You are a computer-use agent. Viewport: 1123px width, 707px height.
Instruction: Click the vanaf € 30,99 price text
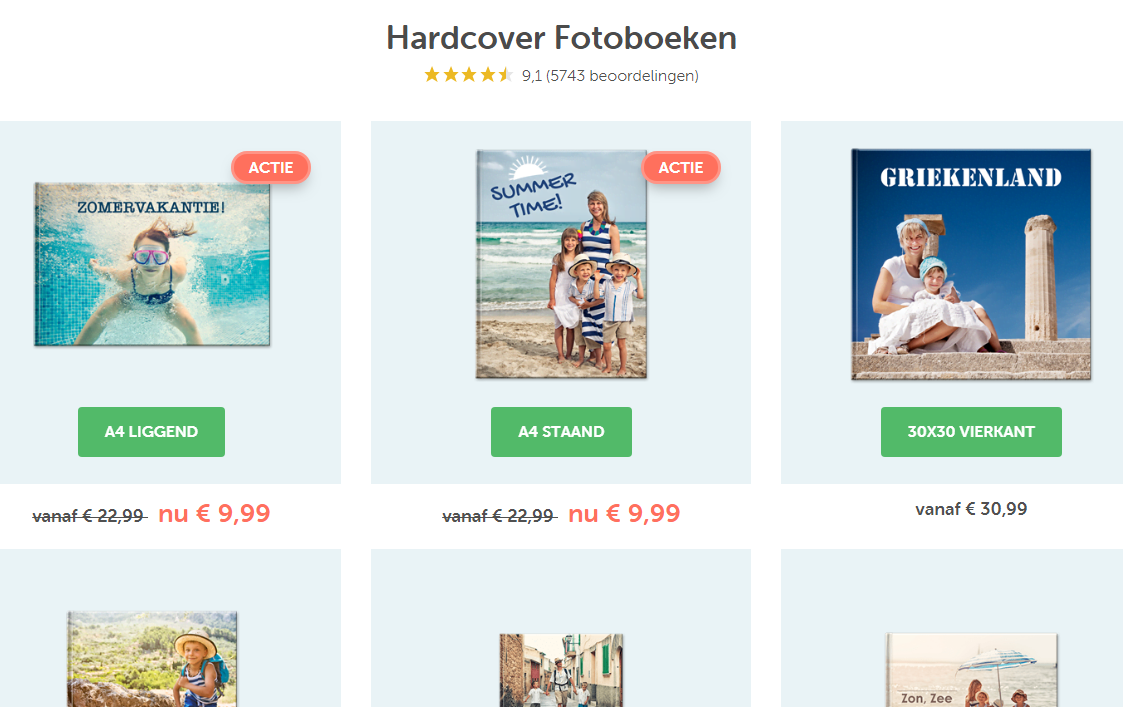(971, 509)
